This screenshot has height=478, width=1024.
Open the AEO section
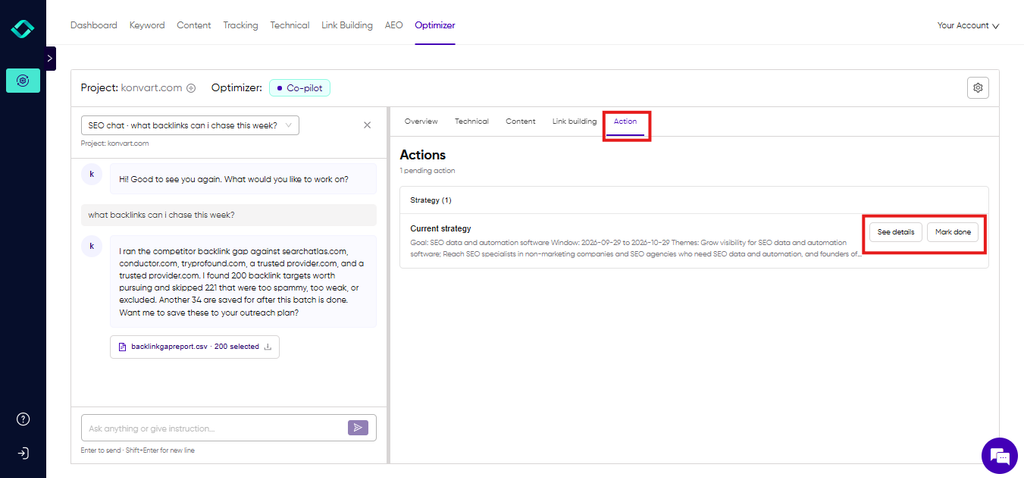tap(394, 25)
